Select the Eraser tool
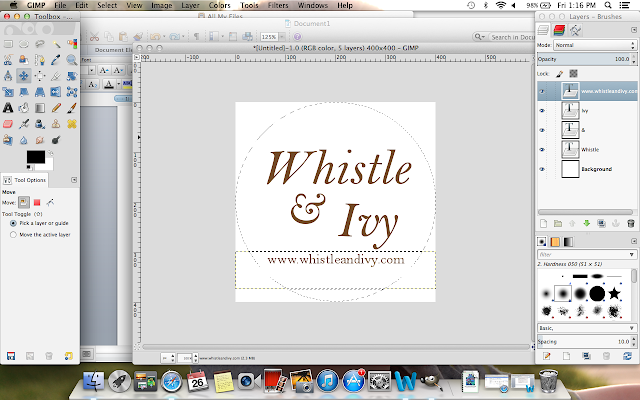 [8, 124]
